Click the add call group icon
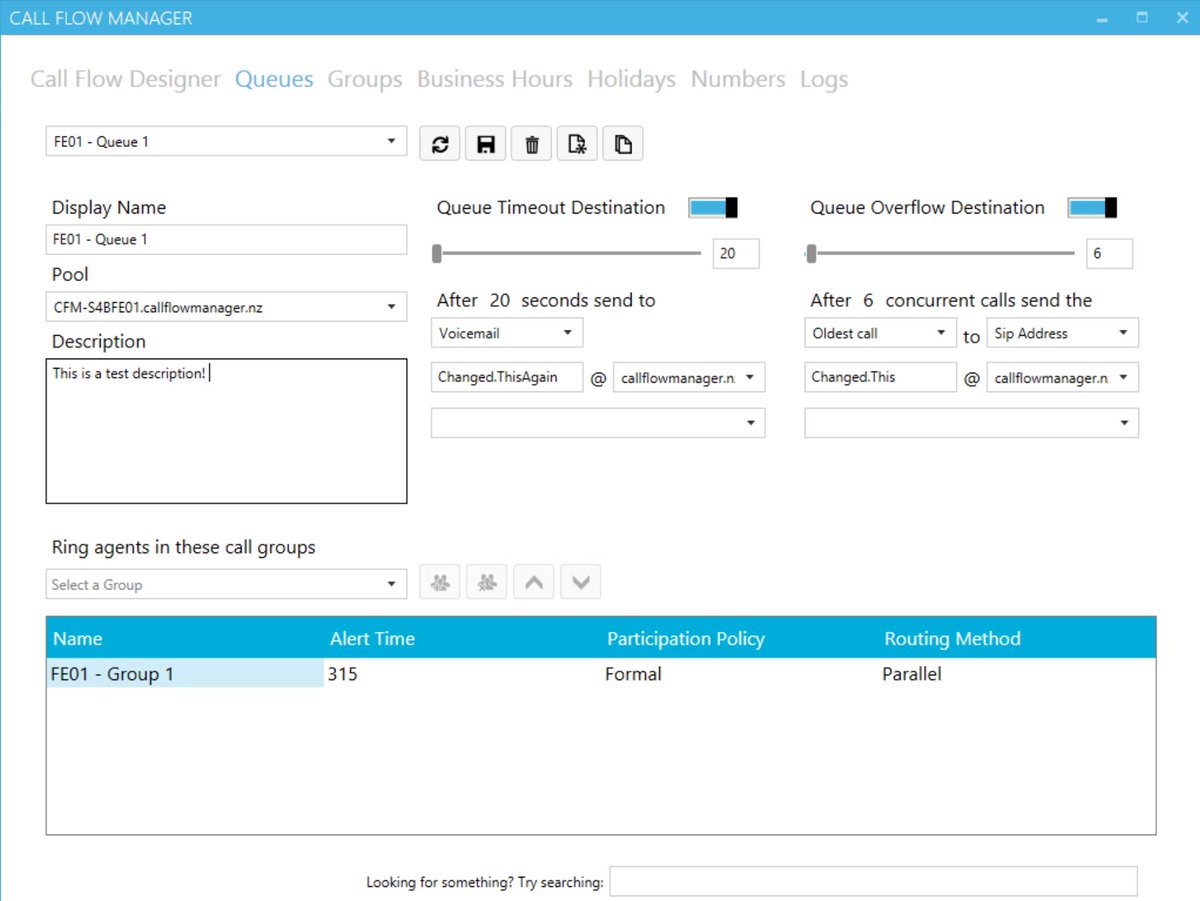Viewport: 1200px width, 901px height. 440,583
